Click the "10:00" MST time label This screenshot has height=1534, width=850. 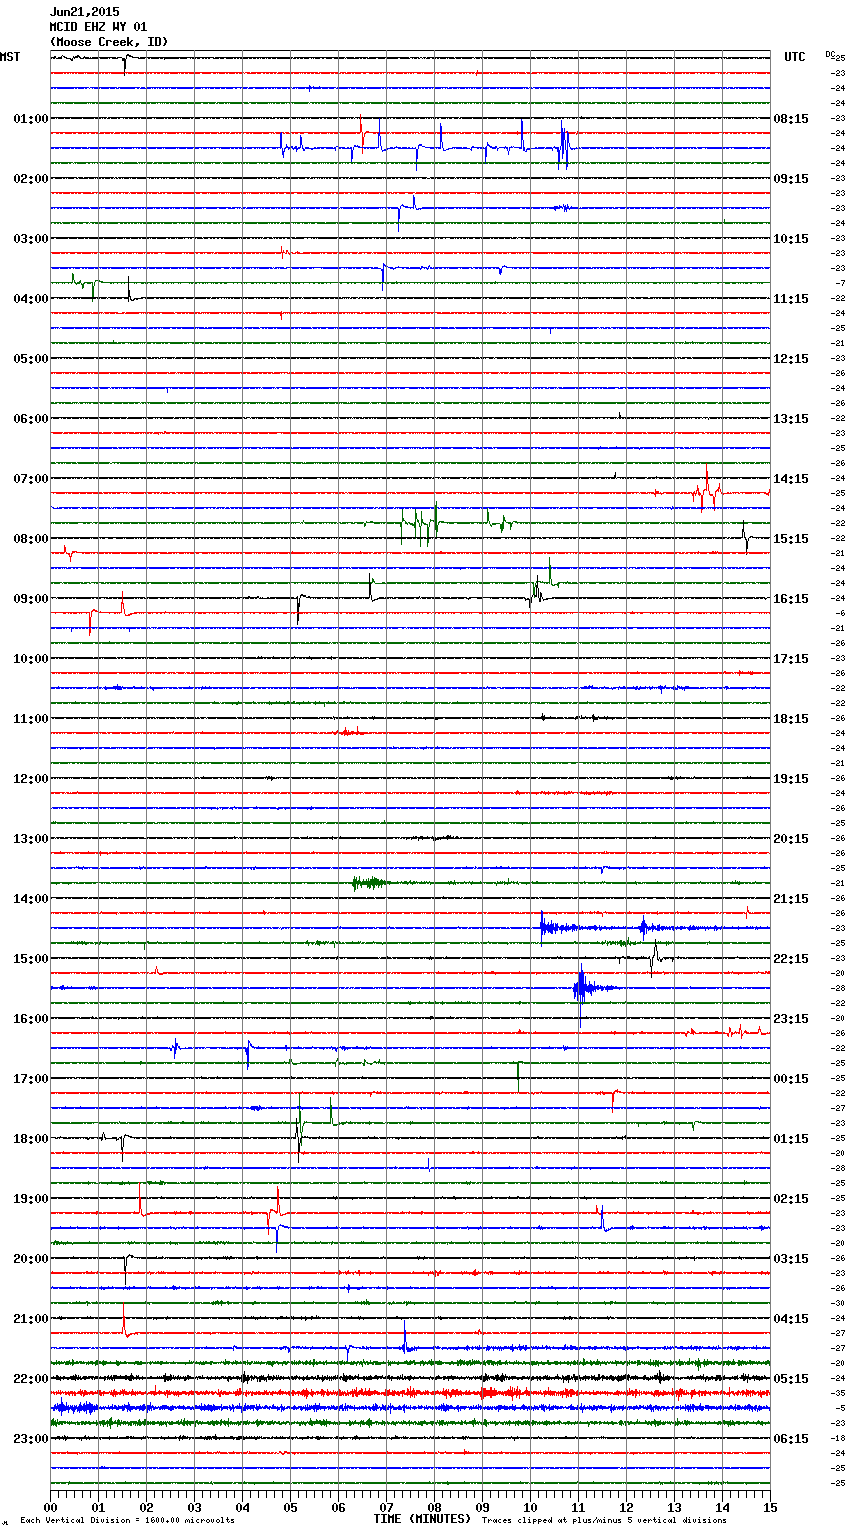pyautogui.click(x=31, y=659)
